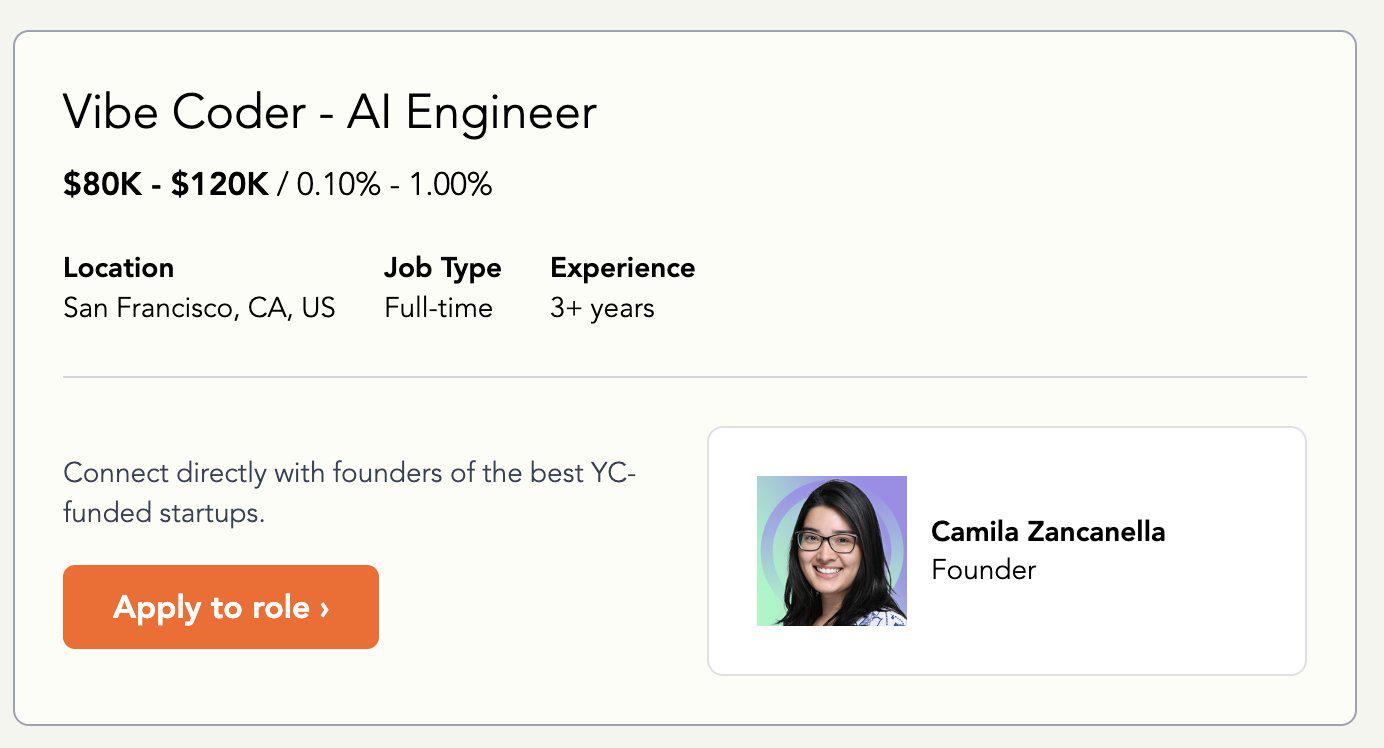Click the glasses on founder's photo

826,542
